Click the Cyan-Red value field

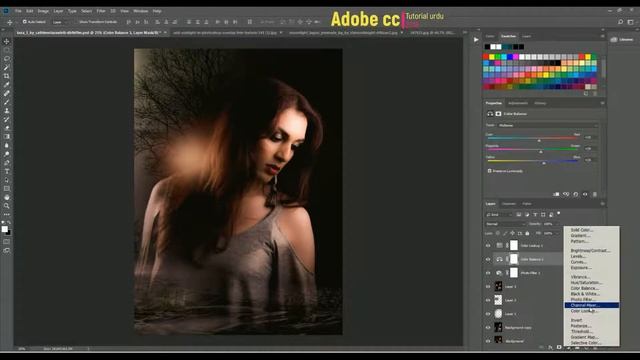coord(590,138)
